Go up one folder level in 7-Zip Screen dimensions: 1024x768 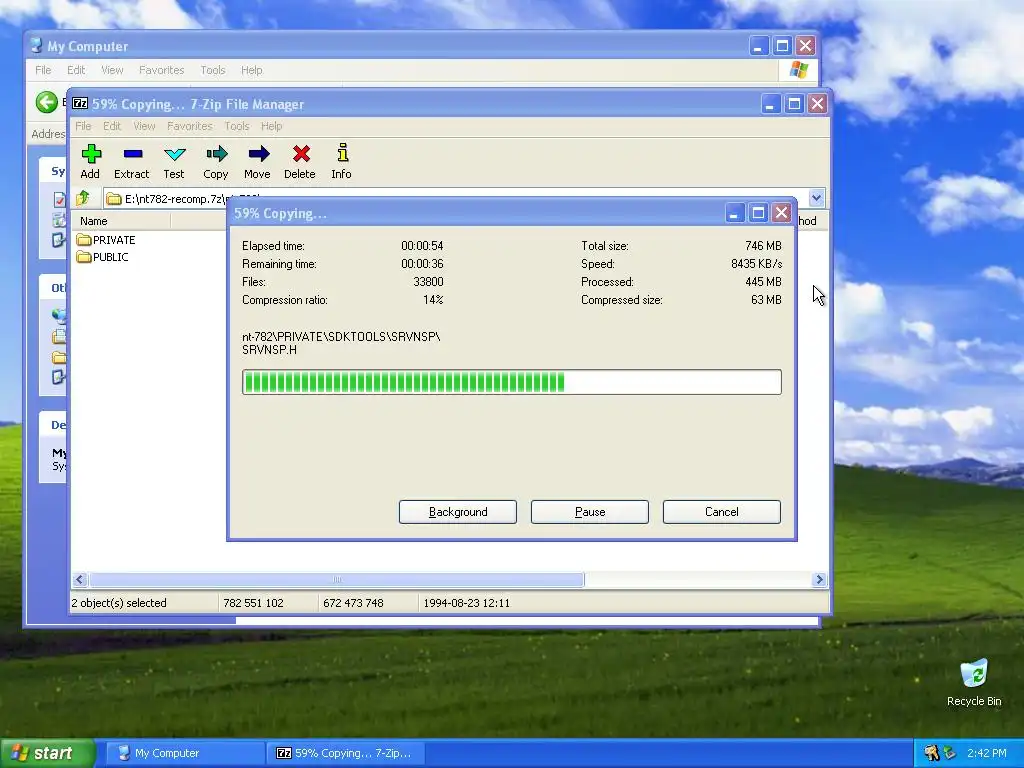point(84,198)
